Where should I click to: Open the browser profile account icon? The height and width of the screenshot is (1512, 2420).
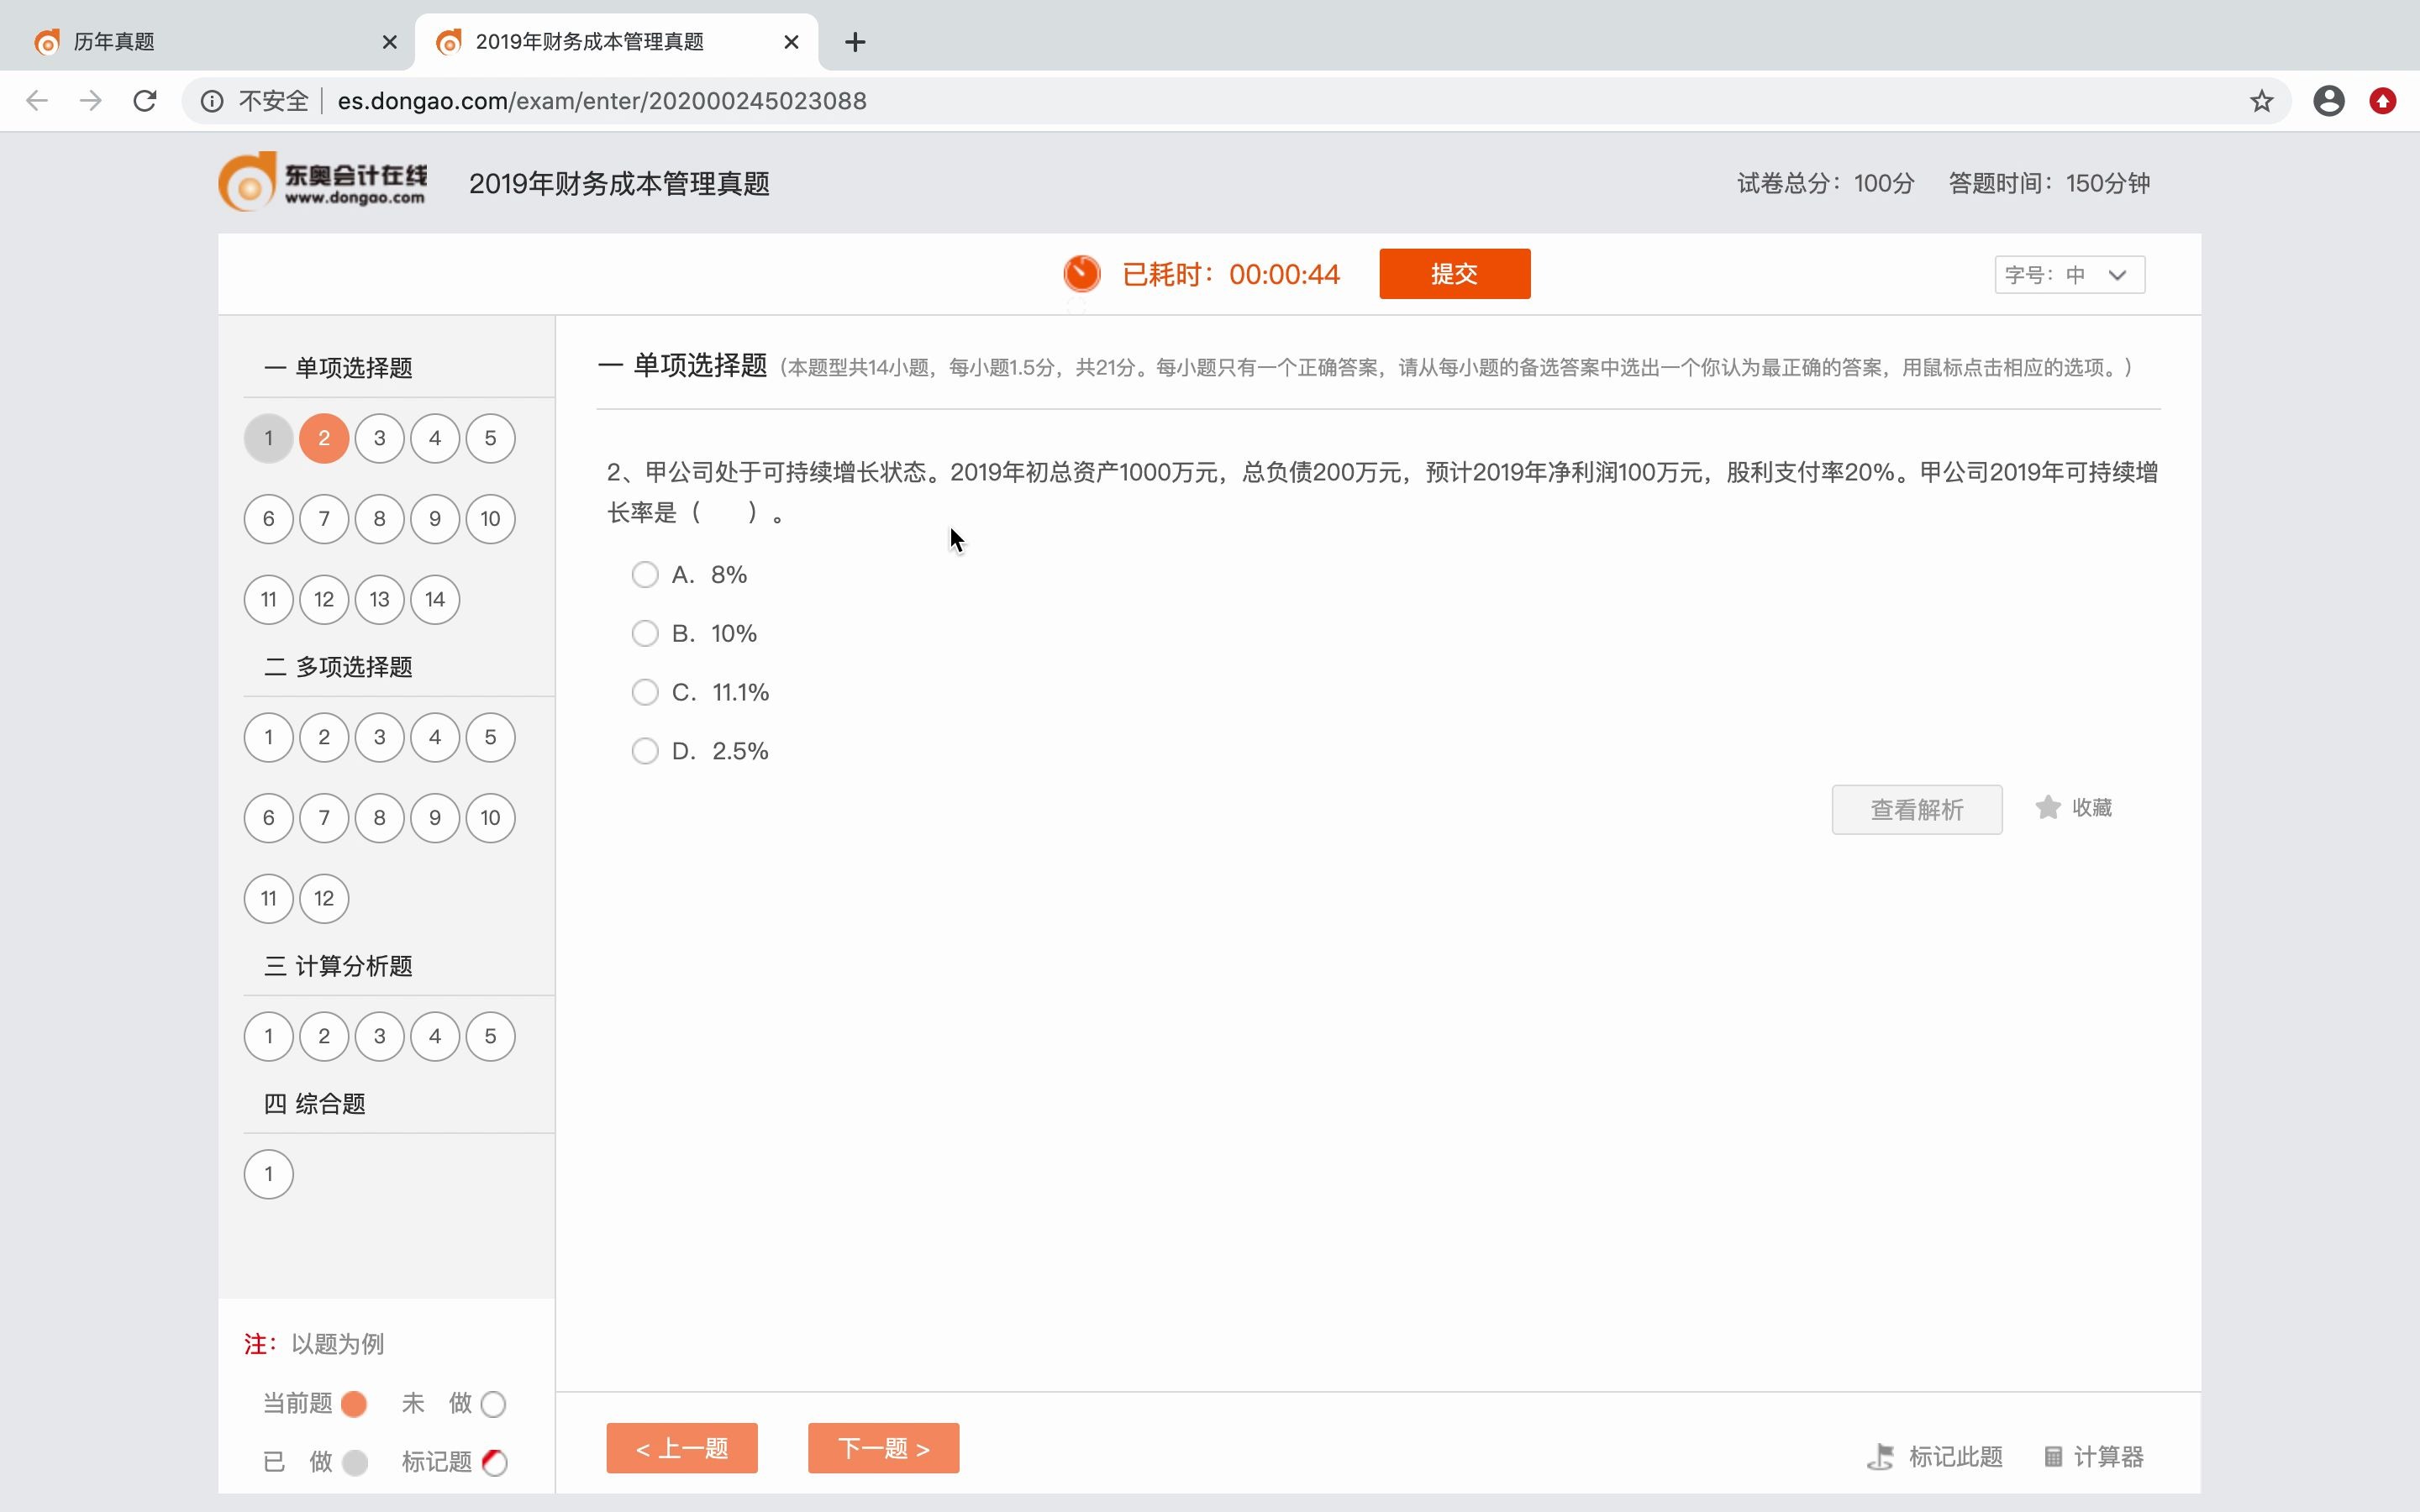click(x=2328, y=100)
